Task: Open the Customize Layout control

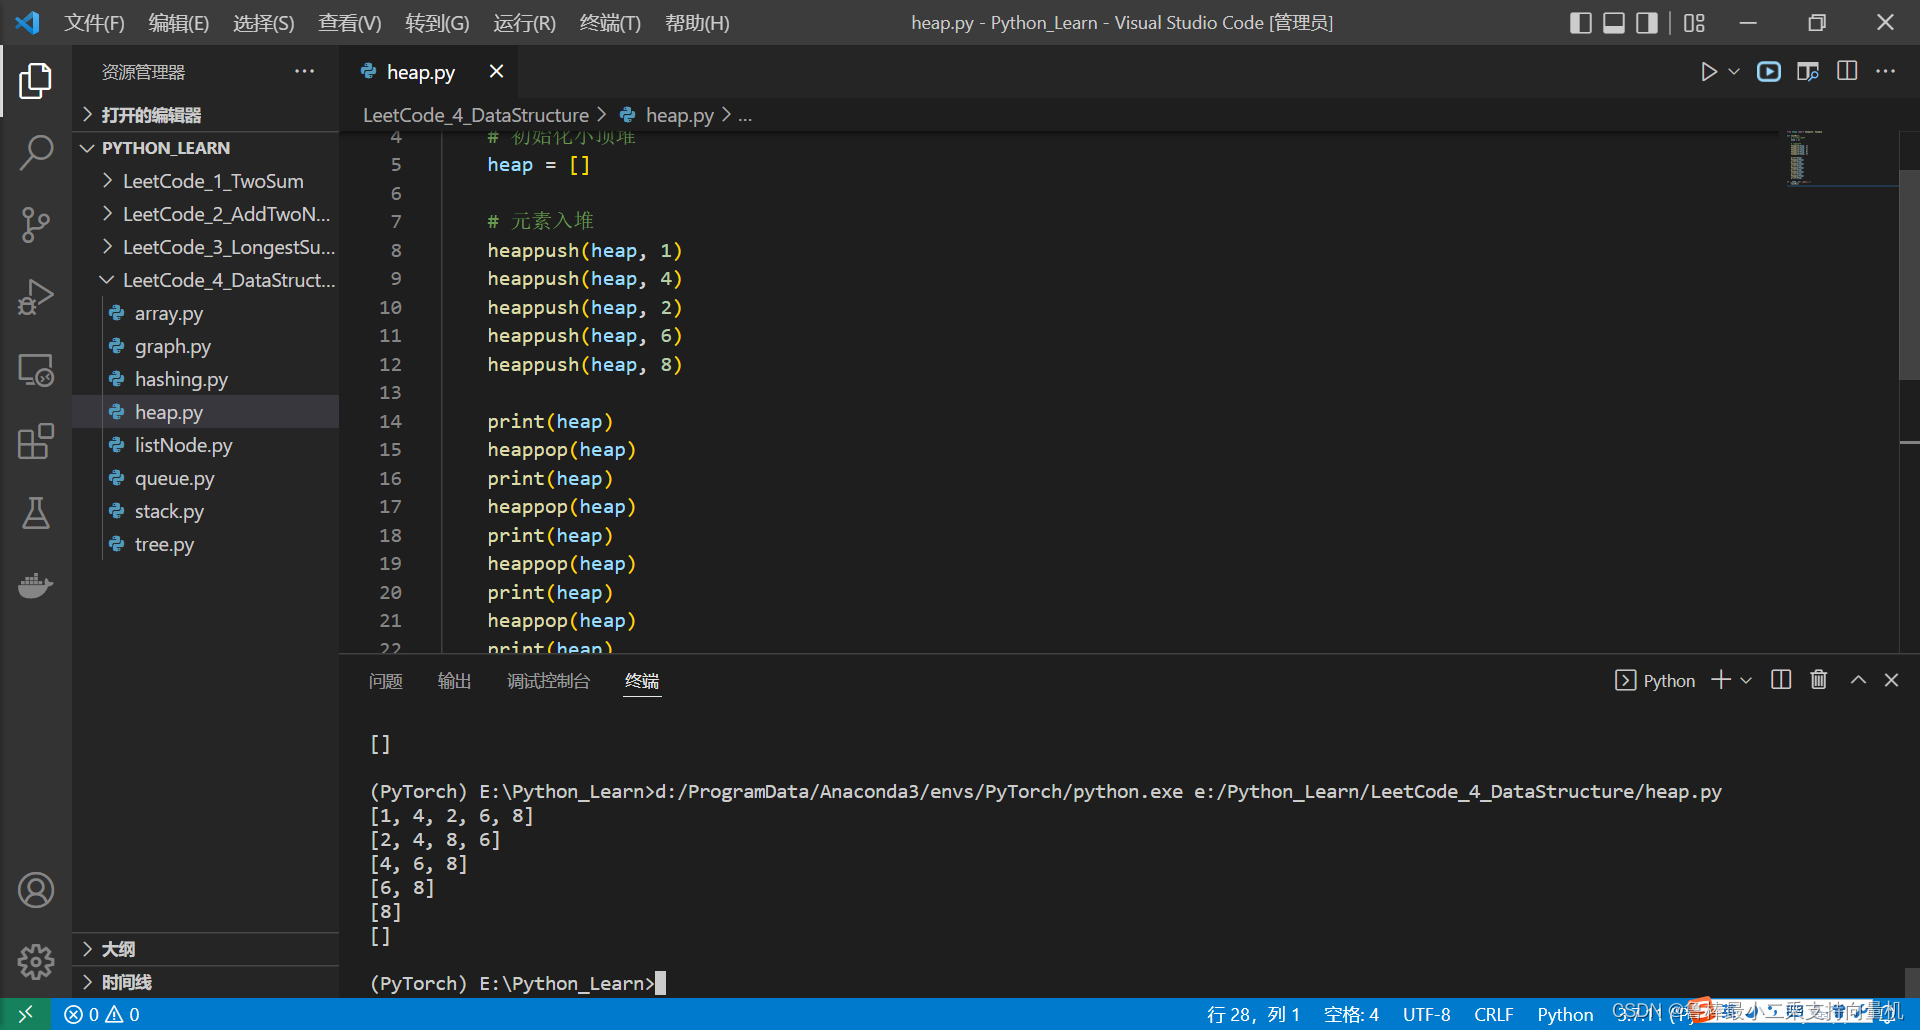Action: (1694, 23)
